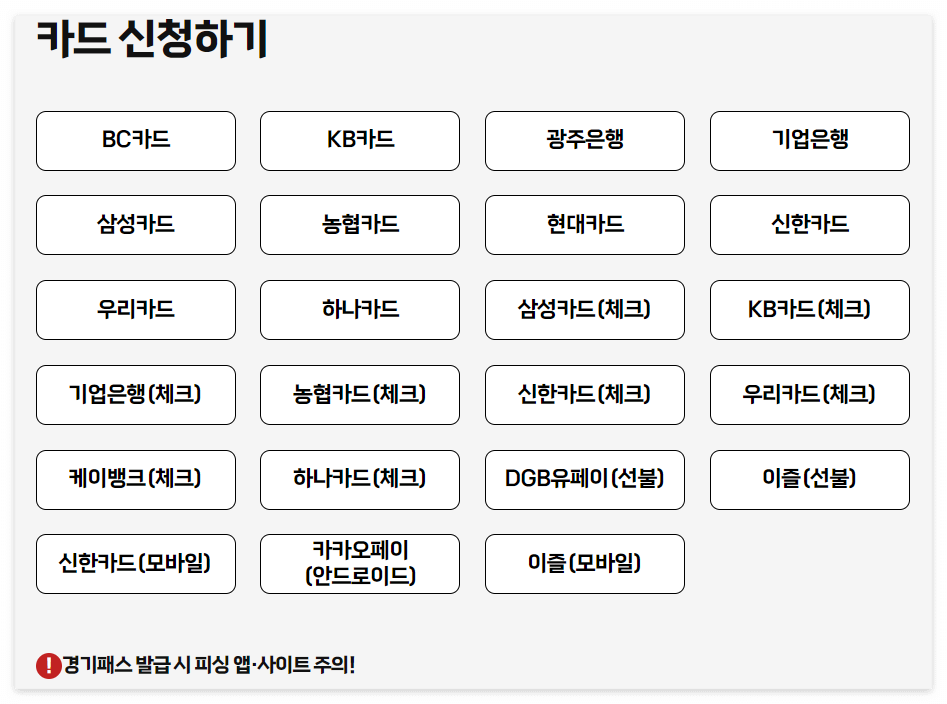
Task: Select 기업은행 card option
Action: click(809, 140)
